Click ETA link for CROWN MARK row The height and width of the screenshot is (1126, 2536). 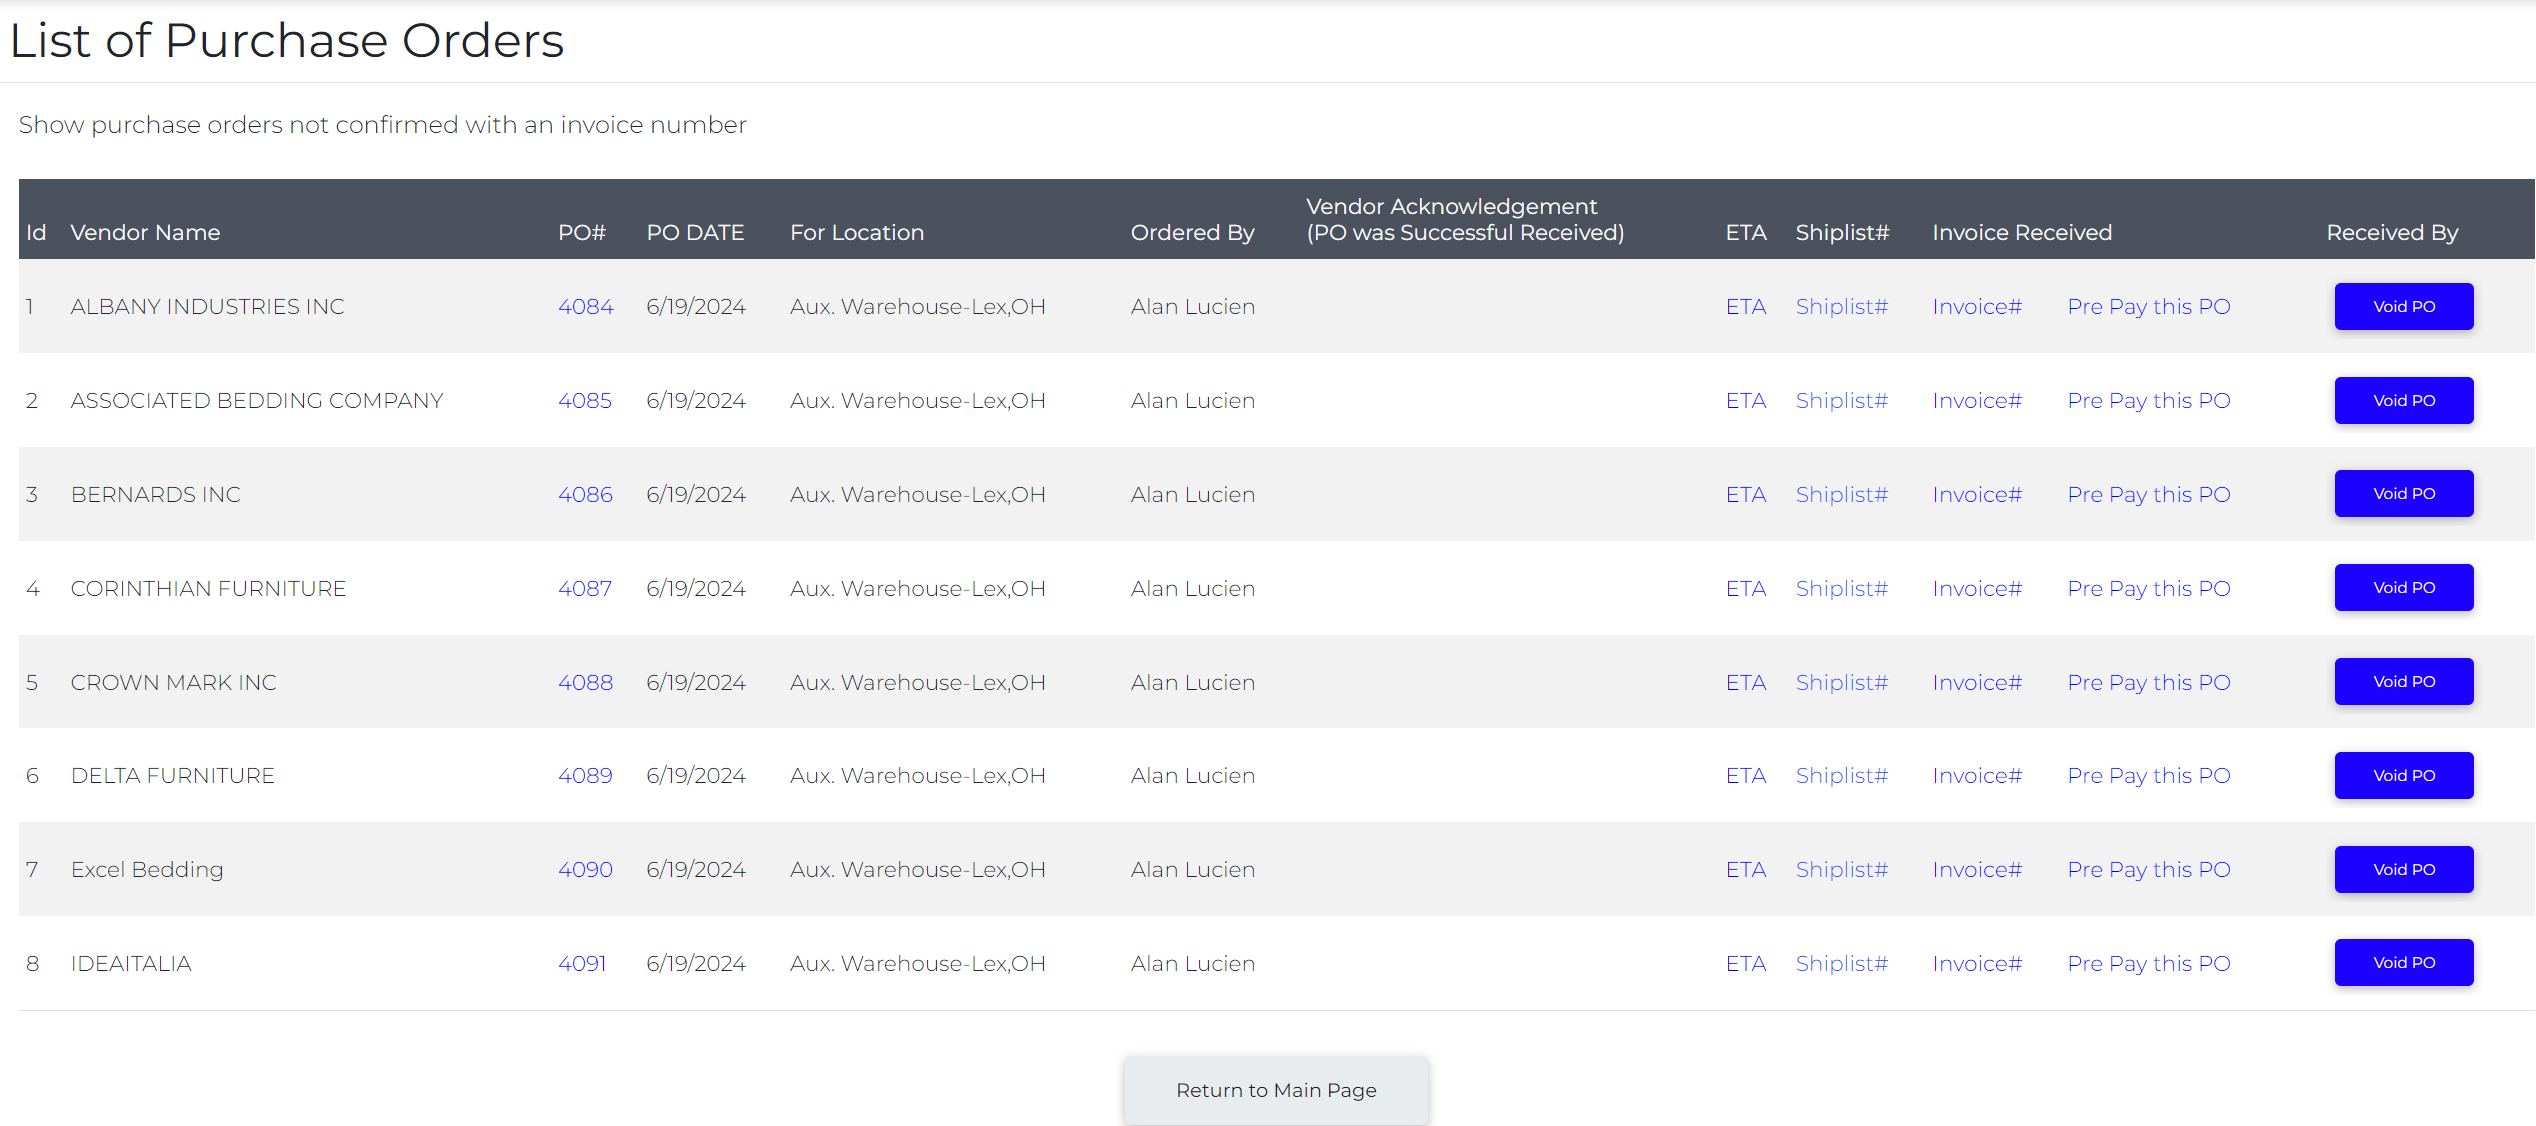tap(1746, 683)
